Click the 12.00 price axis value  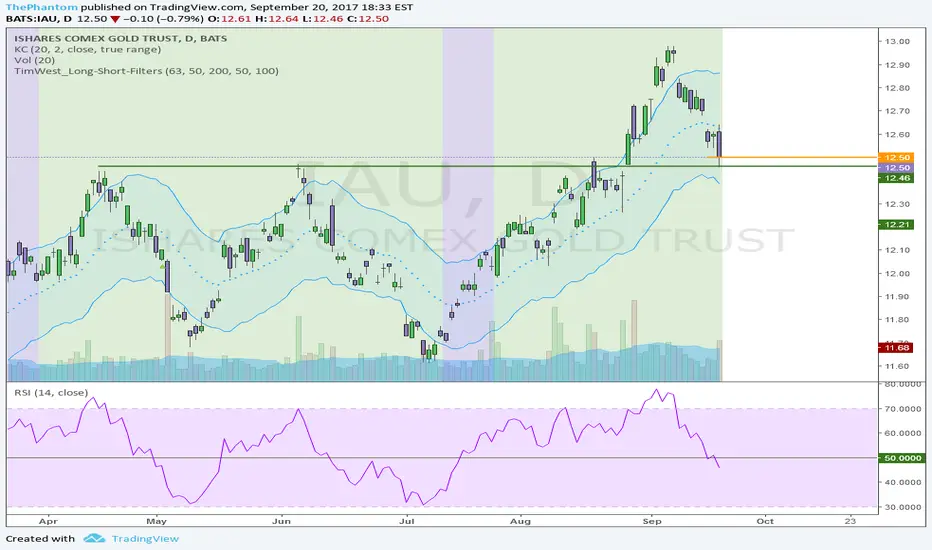(x=897, y=274)
